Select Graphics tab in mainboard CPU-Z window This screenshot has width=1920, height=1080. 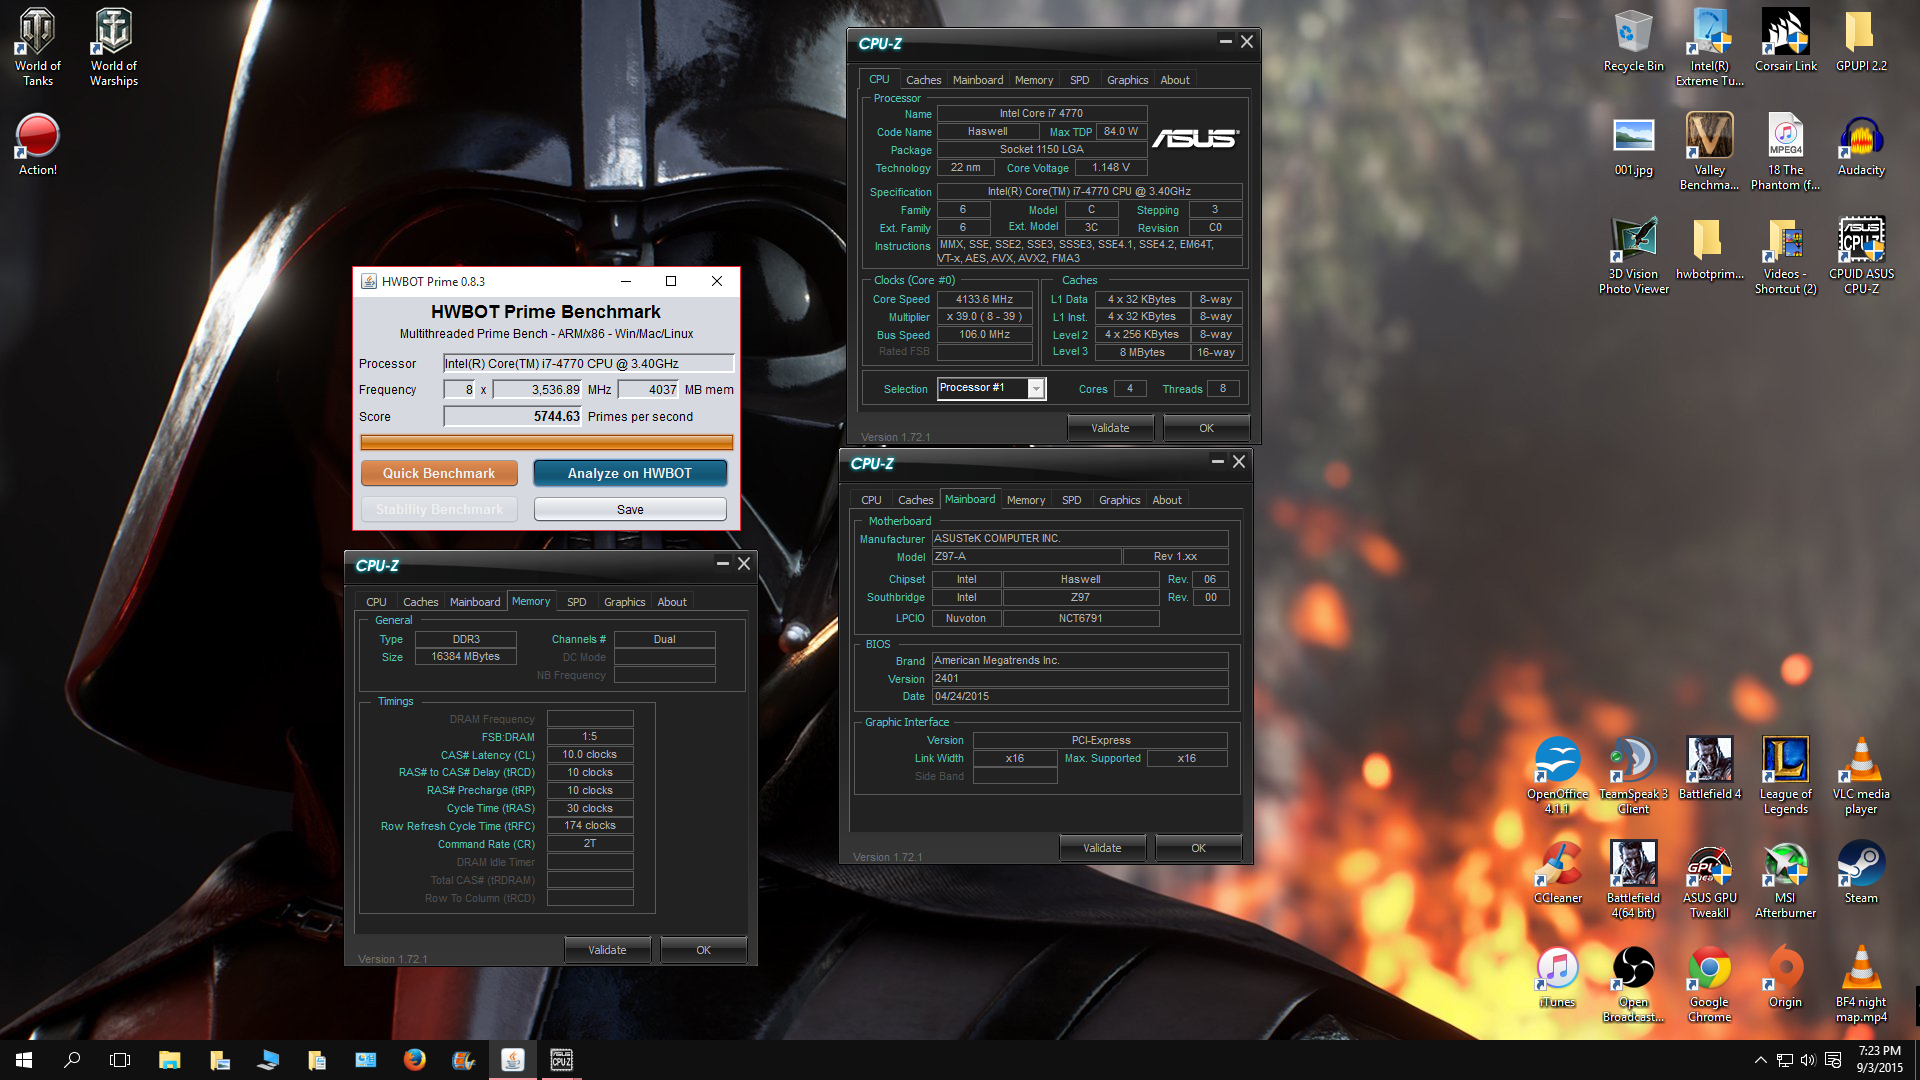pos(1119,500)
